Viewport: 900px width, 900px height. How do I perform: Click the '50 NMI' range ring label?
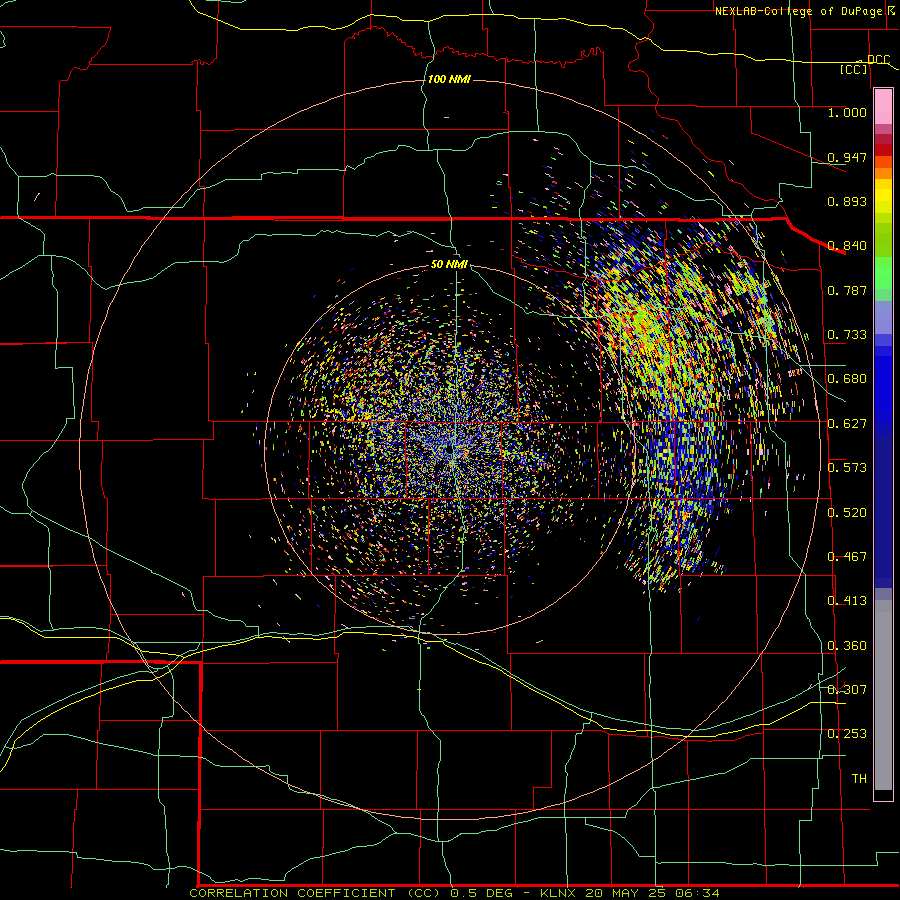449,264
